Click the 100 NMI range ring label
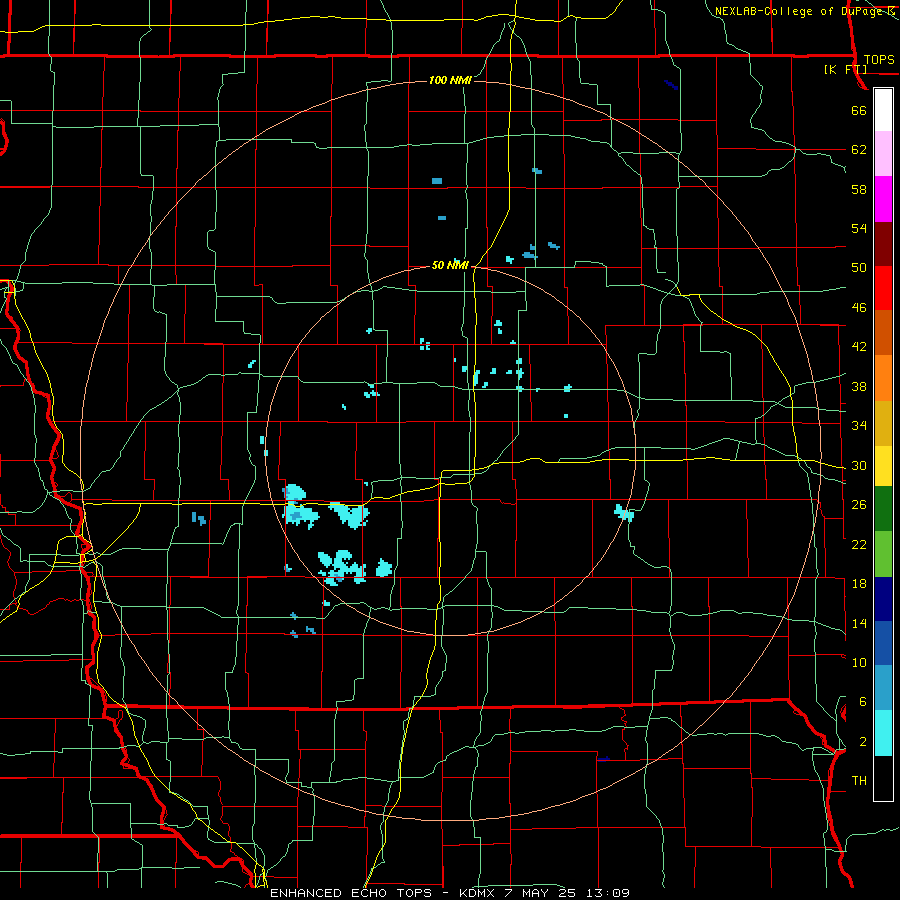 [x=451, y=80]
